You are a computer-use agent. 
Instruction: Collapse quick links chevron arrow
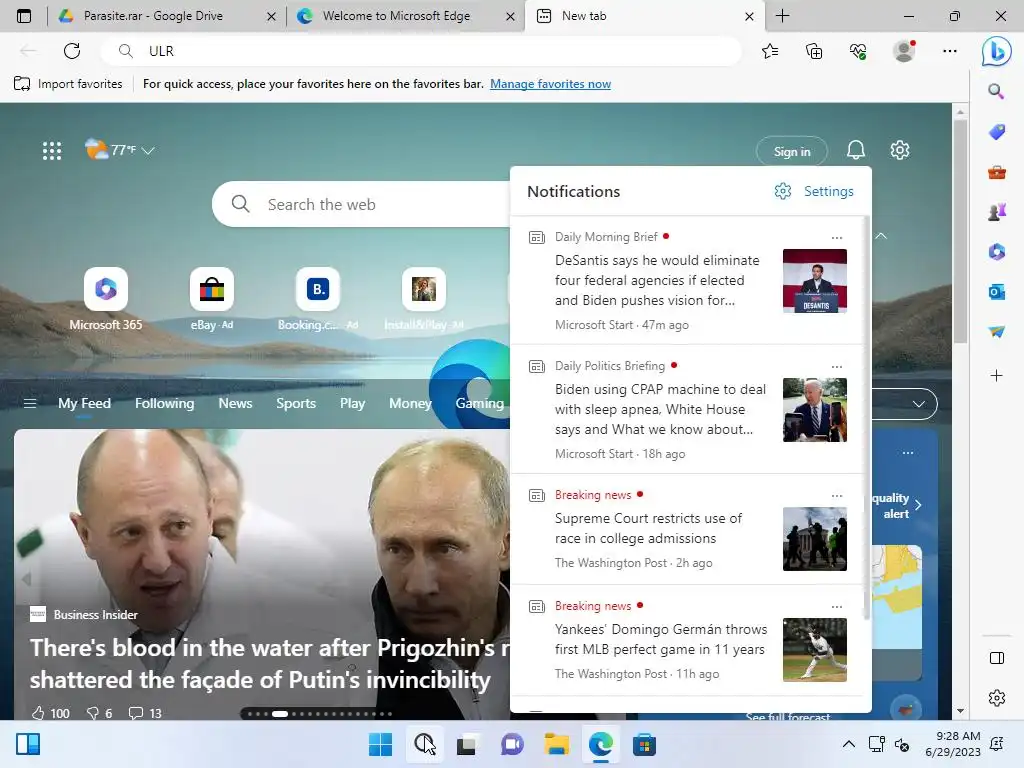pyautogui.click(x=881, y=236)
